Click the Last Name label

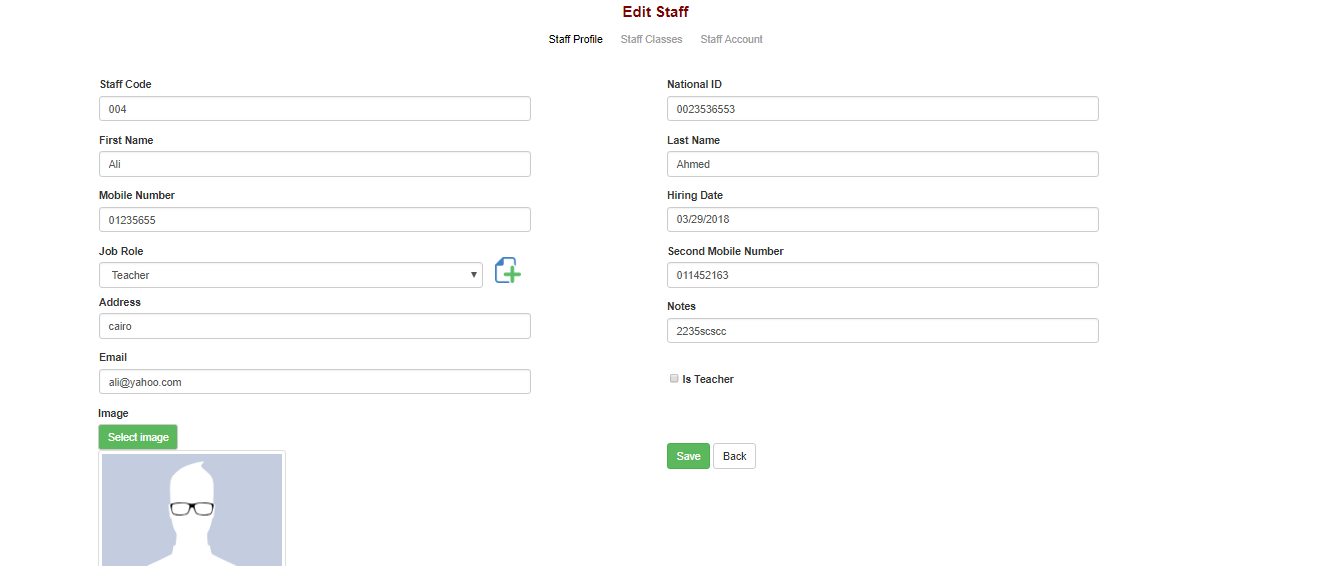[x=693, y=140]
